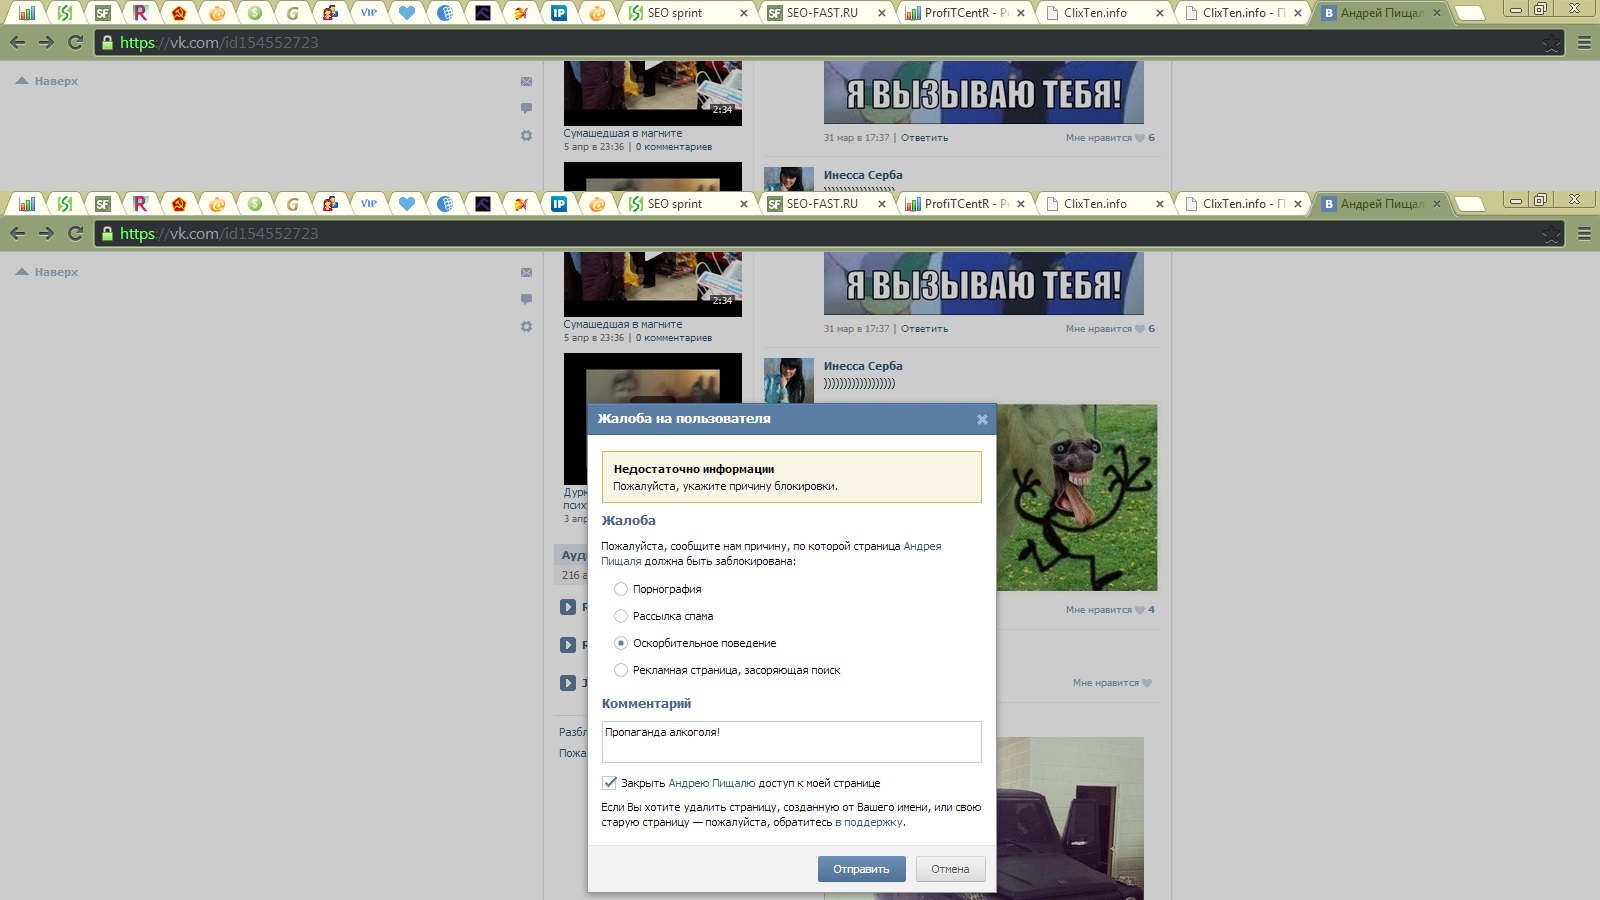
Task: Open 'Инесса Серба' name link in lower window
Action: (863, 366)
